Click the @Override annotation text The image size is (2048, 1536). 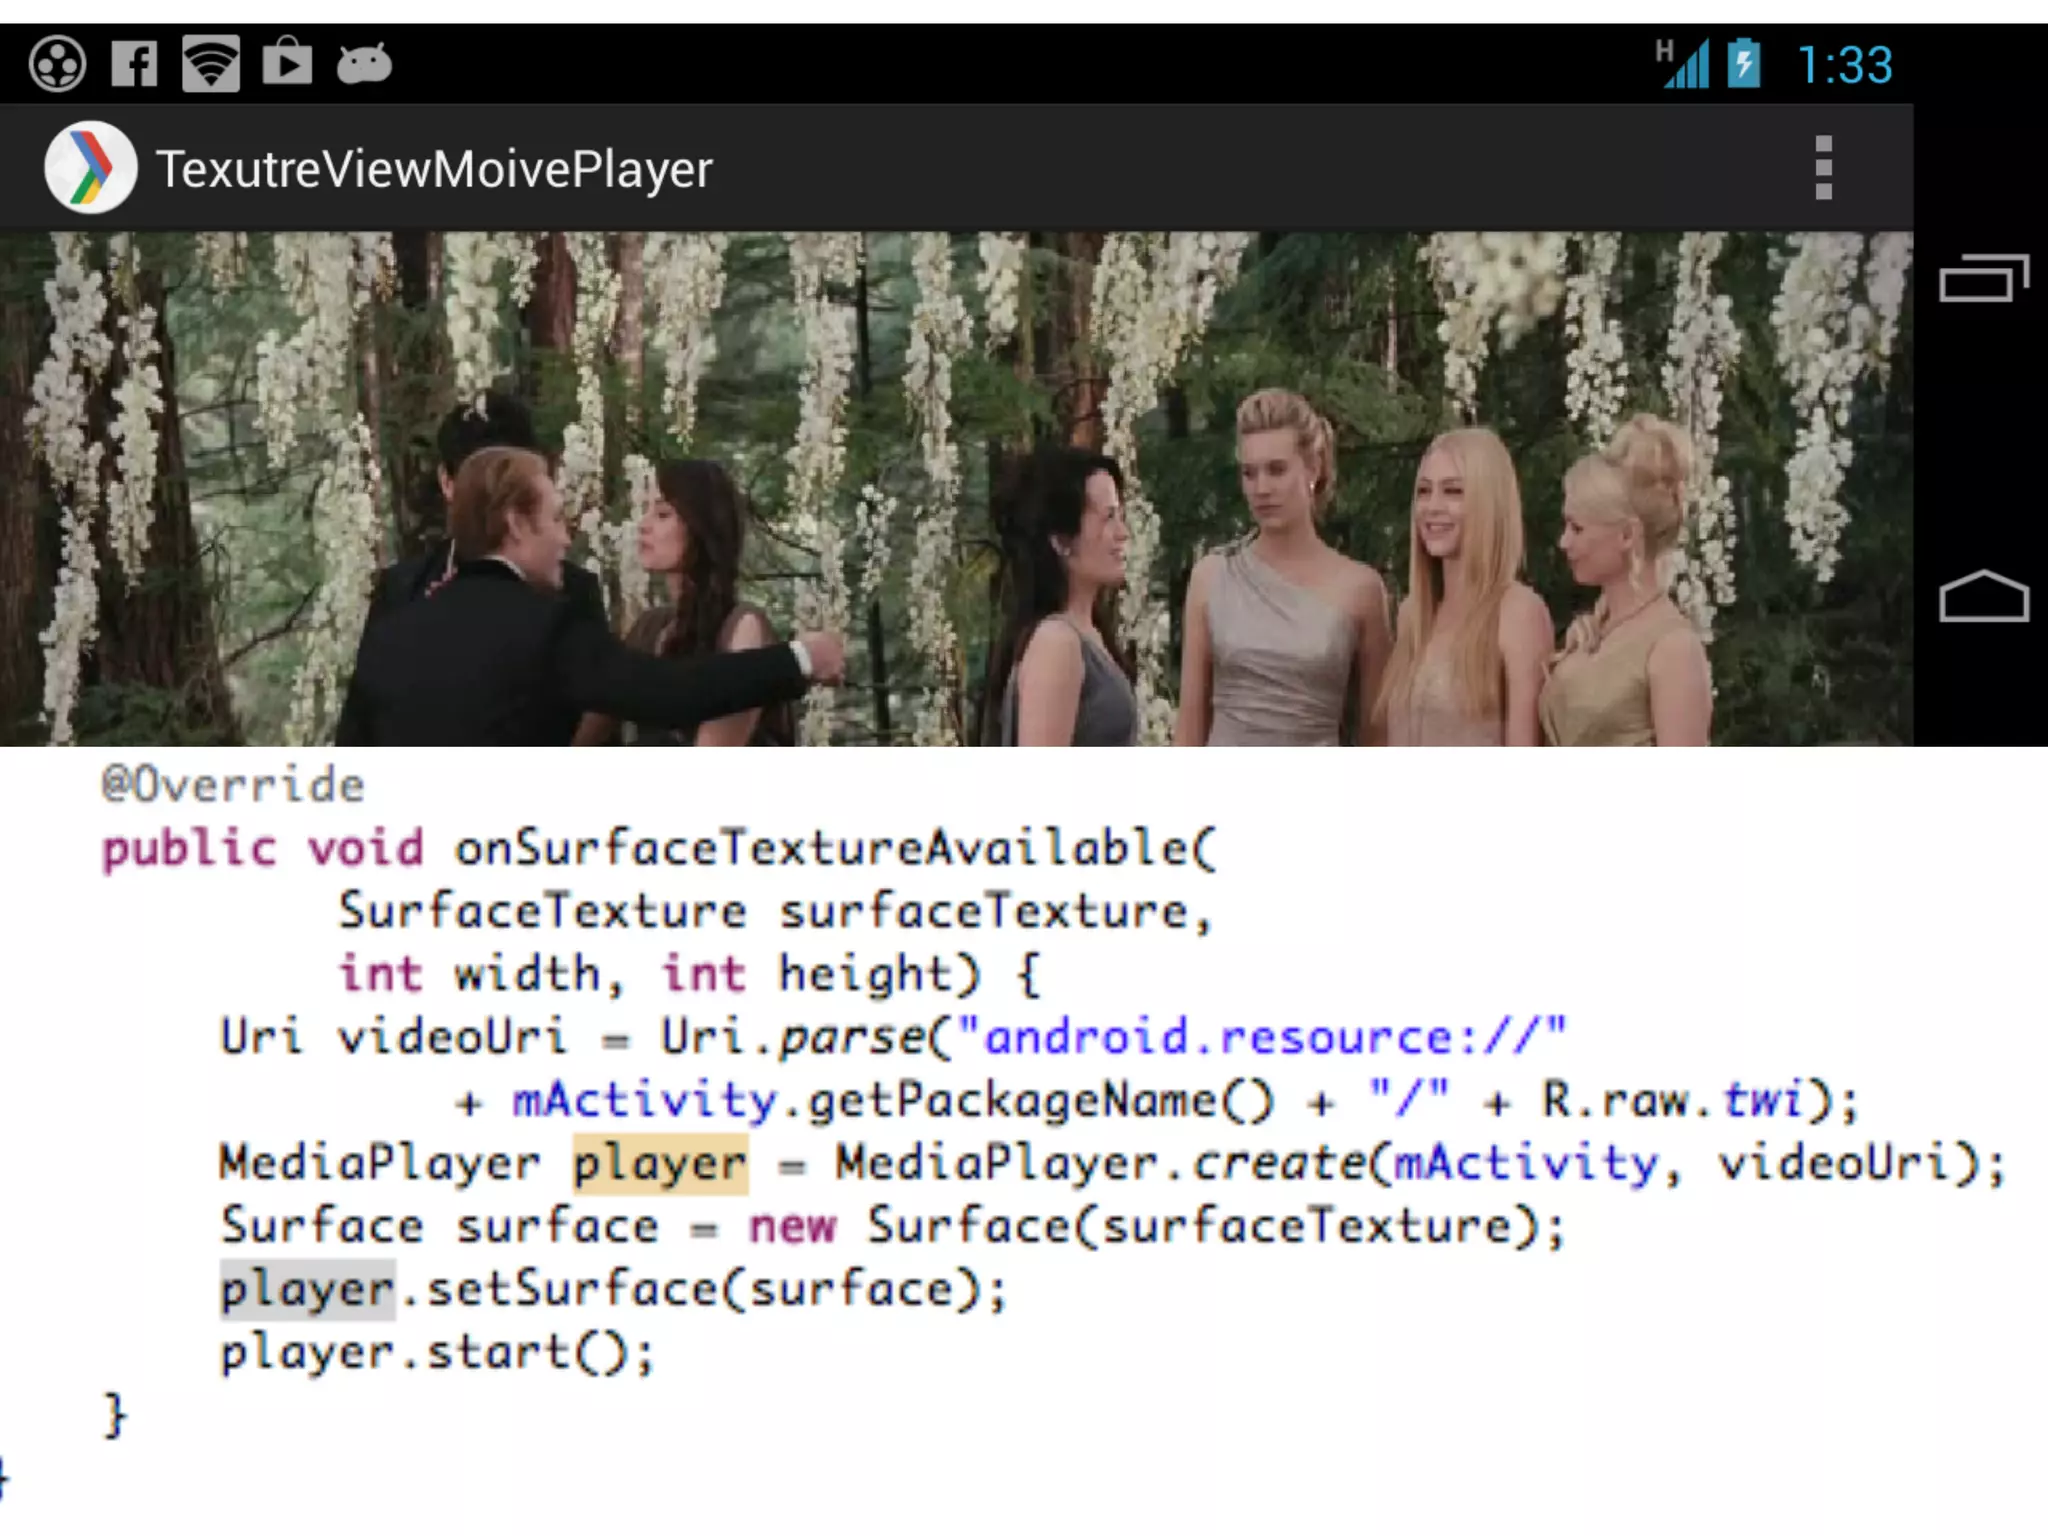pos(233,785)
